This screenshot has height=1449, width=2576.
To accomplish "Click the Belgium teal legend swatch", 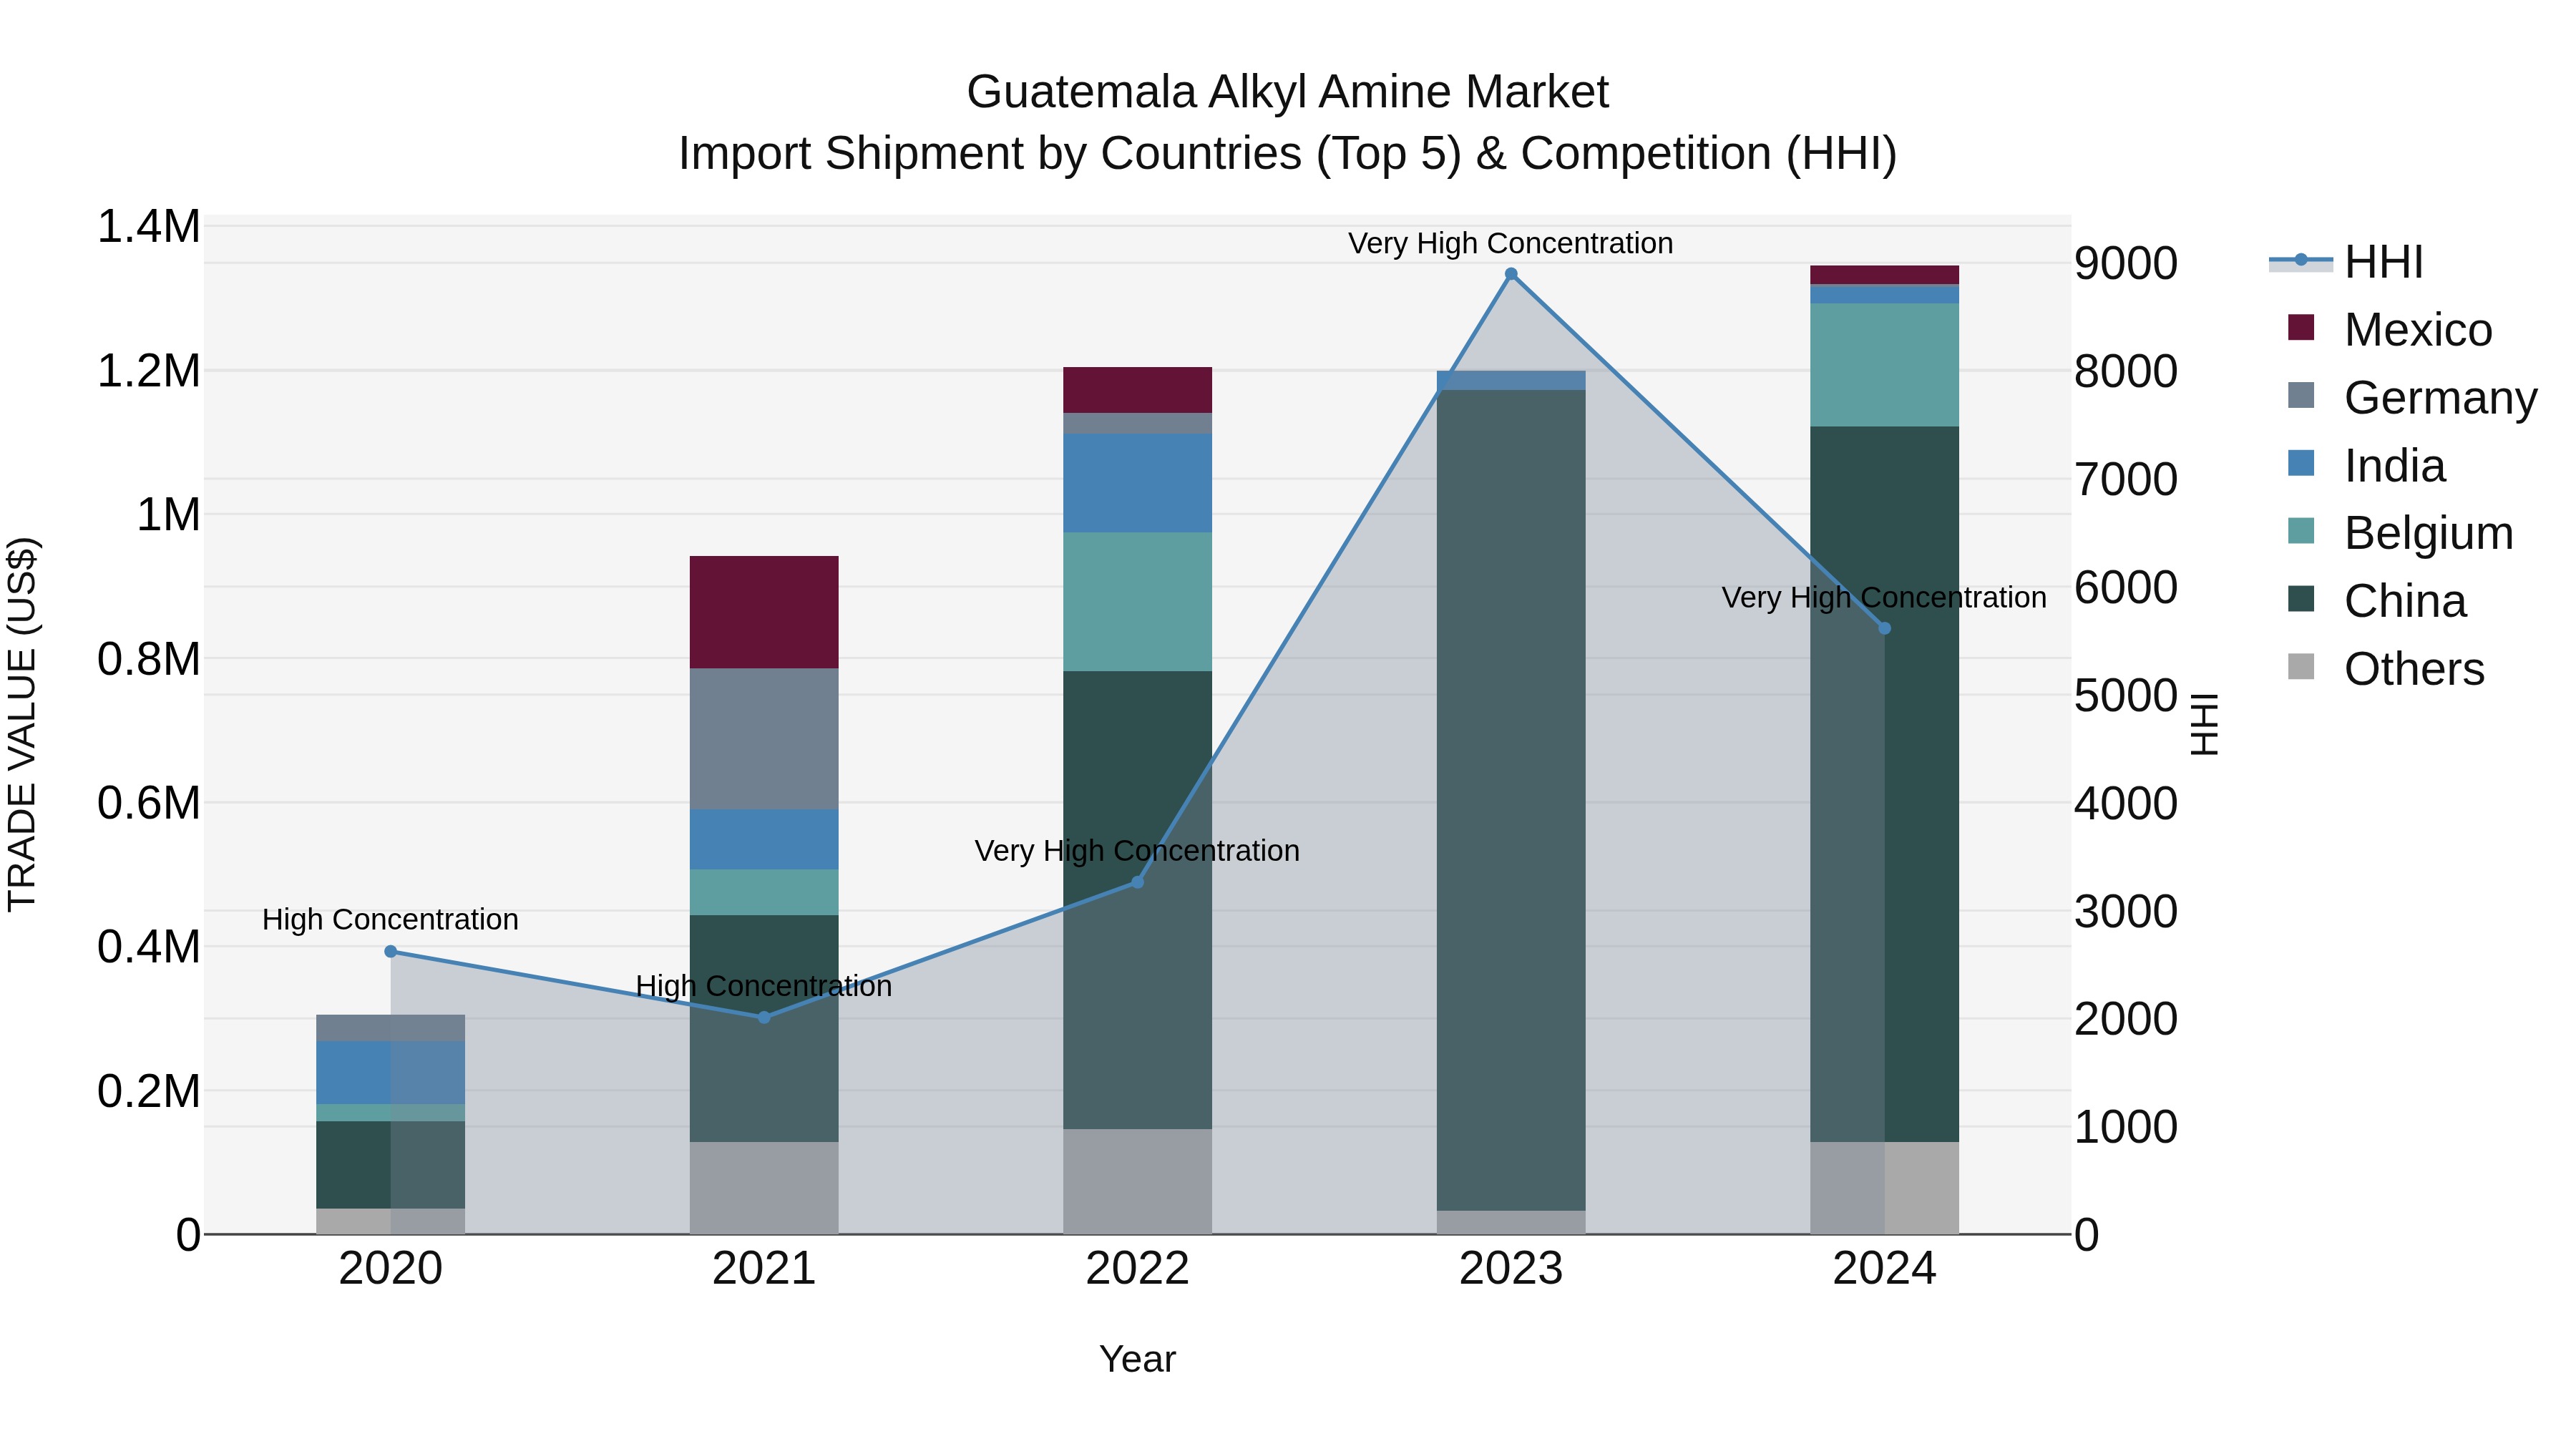I will coord(2301,531).
